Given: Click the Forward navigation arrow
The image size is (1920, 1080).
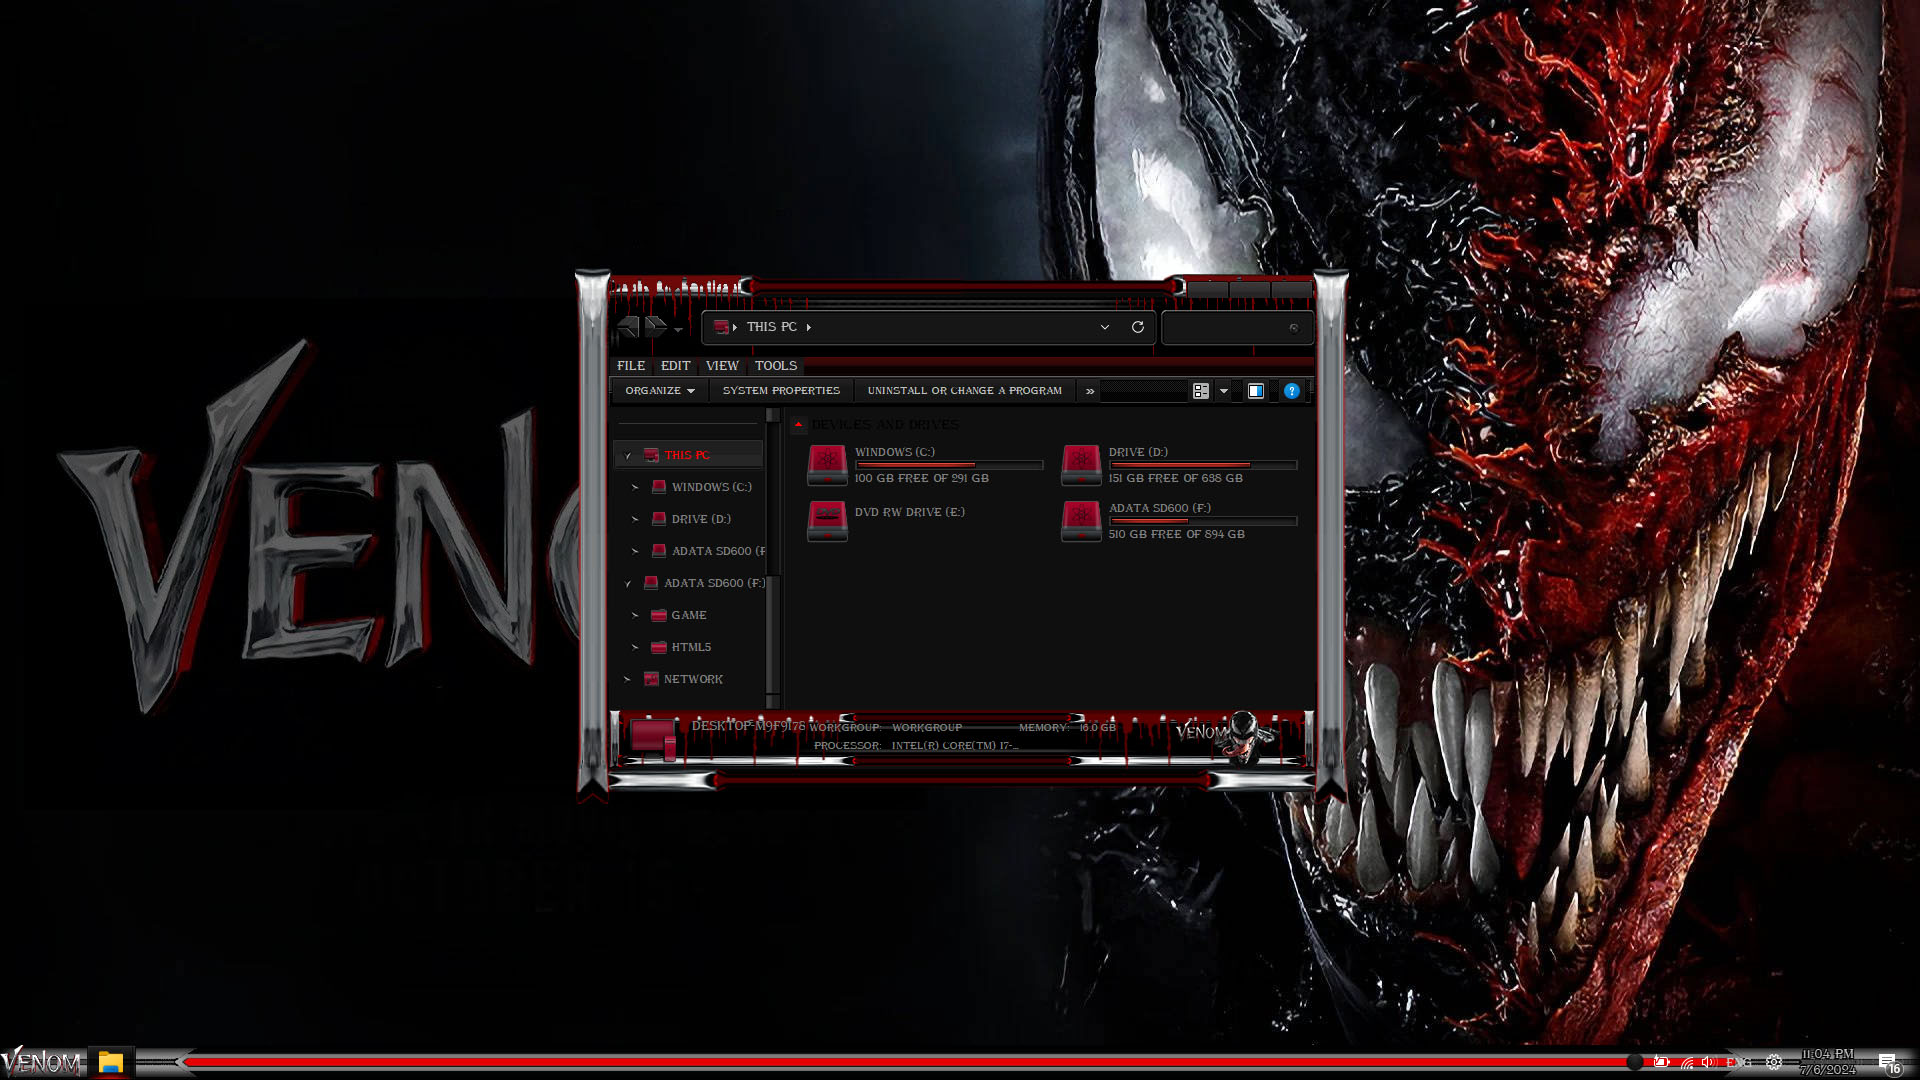Looking at the screenshot, I should [655, 327].
